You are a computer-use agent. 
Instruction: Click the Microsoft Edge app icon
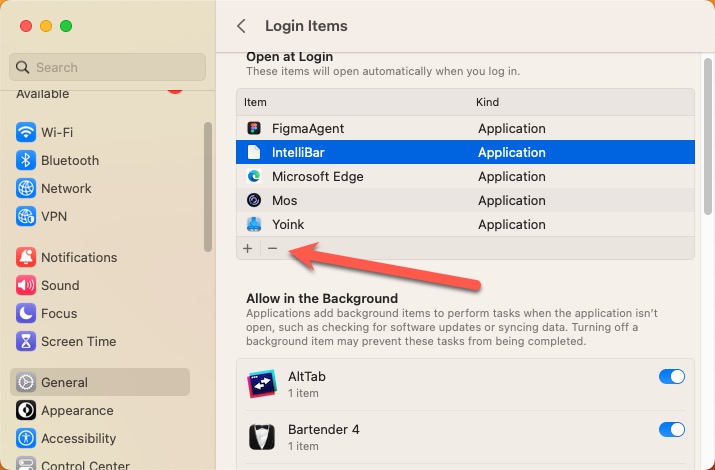254,176
